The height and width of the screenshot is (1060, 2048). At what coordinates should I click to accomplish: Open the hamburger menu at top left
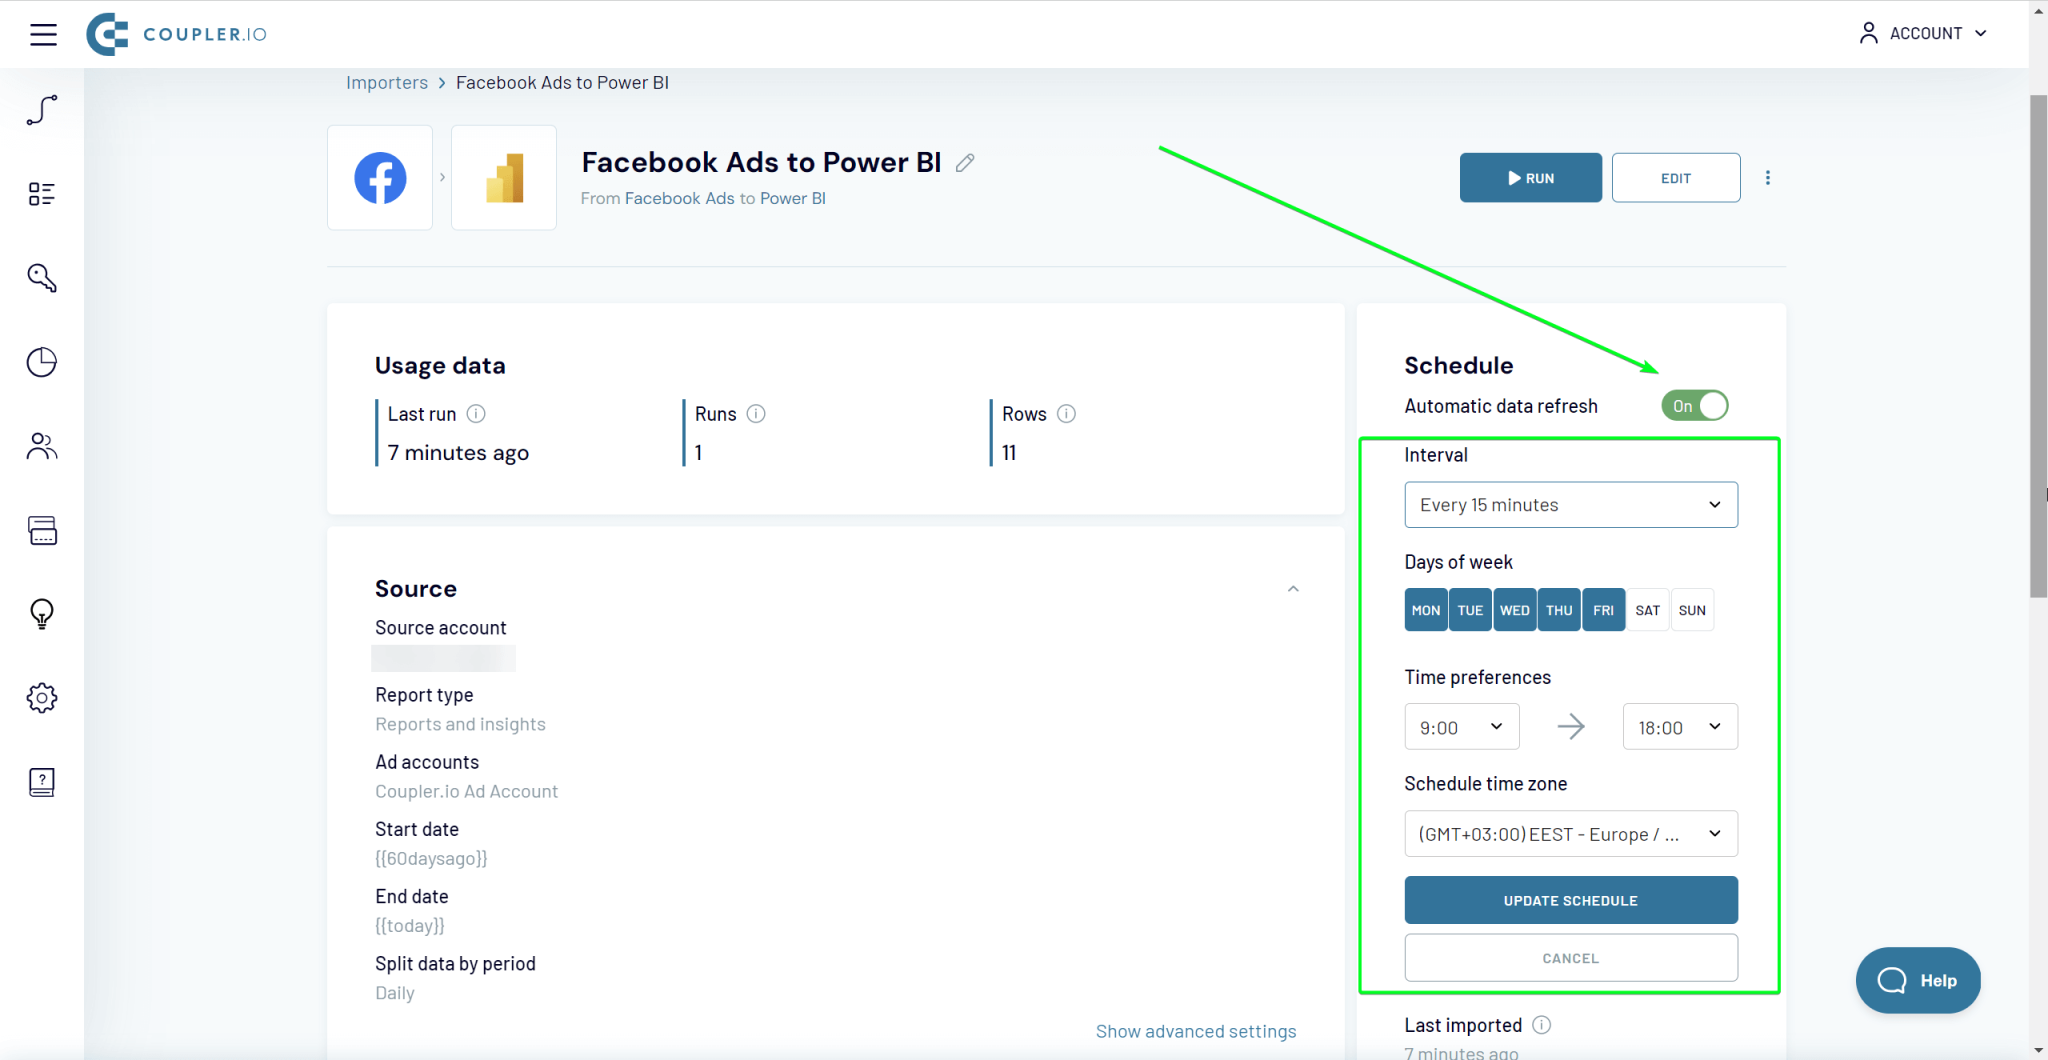[43, 33]
